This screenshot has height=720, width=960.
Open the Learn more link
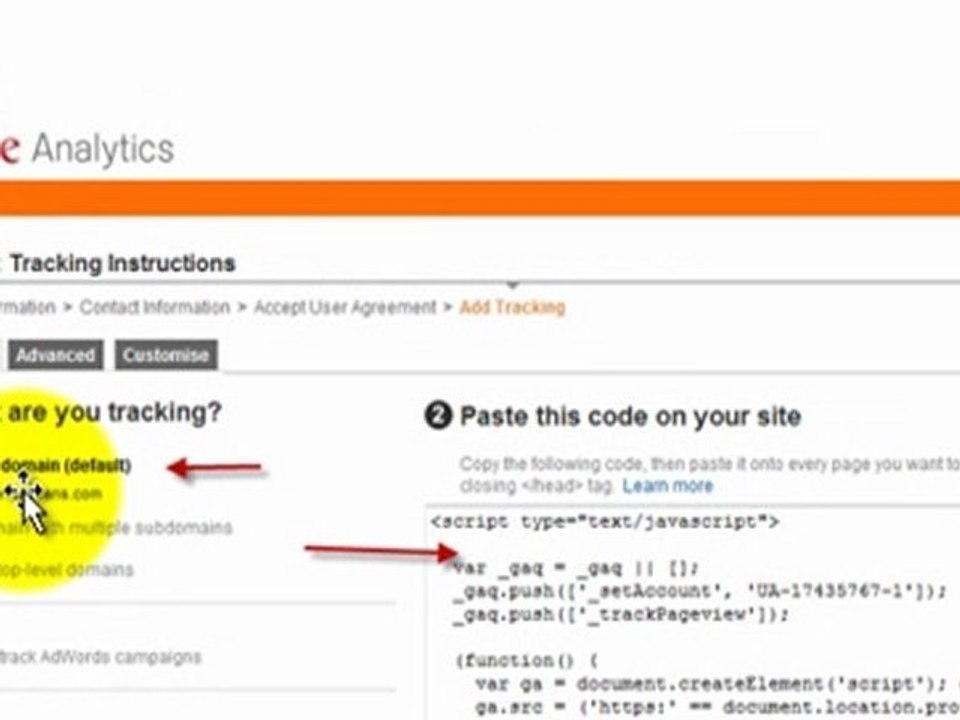click(x=668, y=486)
